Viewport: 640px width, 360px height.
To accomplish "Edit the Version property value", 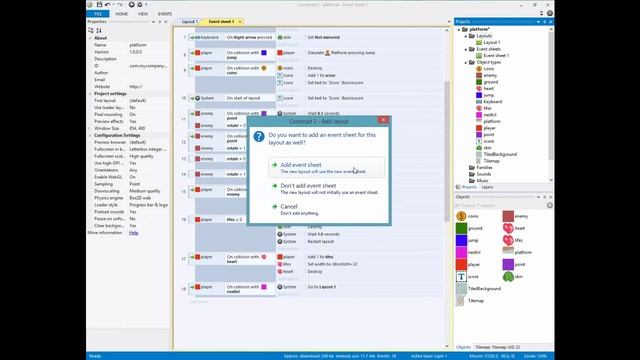I will [x=148, y=52].
